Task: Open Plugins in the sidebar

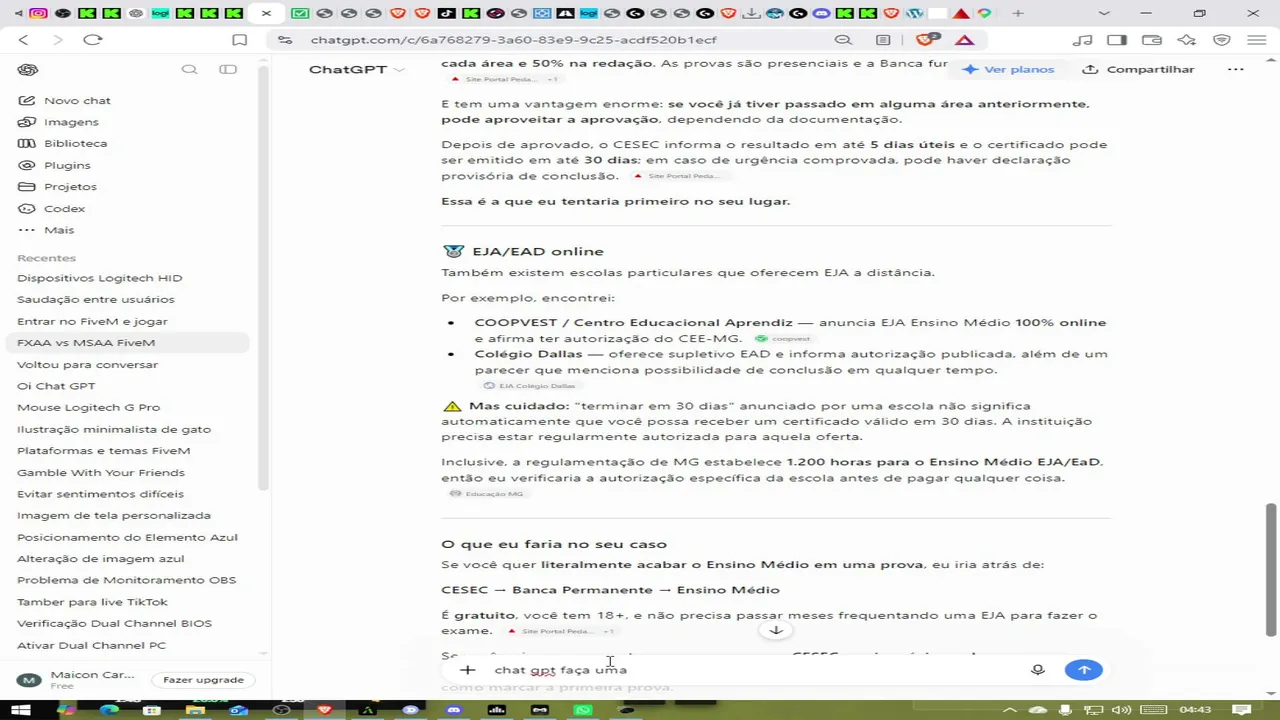Action: tap(54, 166)
